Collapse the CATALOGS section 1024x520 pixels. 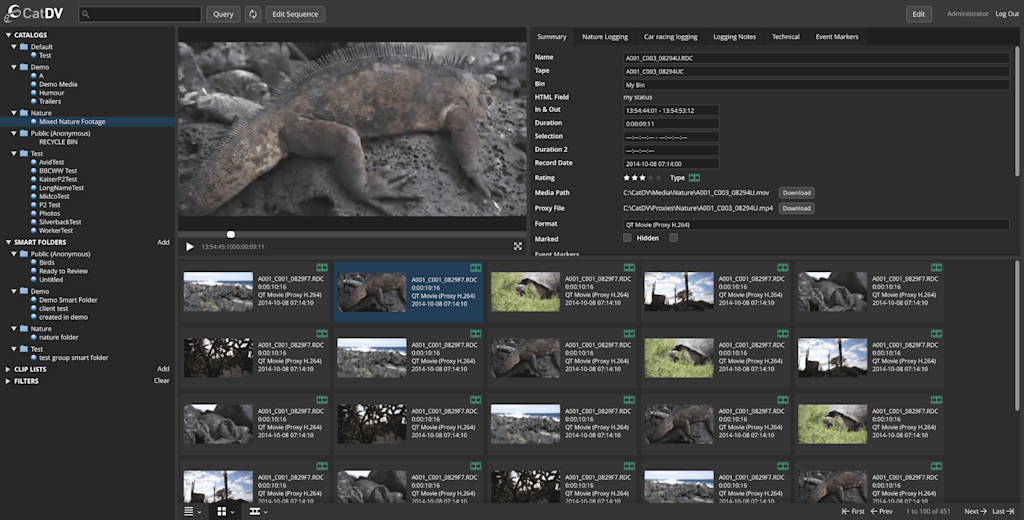[9, 35]
